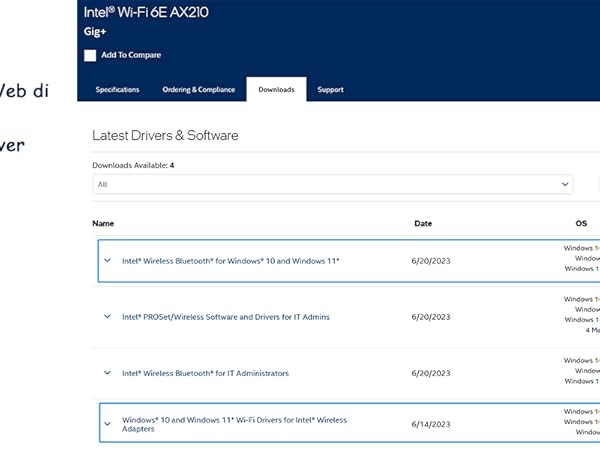Image resolution: width=600 pixels, height=450 pixels.
Task: Go to the Support tab
Action: coord(330,90)
